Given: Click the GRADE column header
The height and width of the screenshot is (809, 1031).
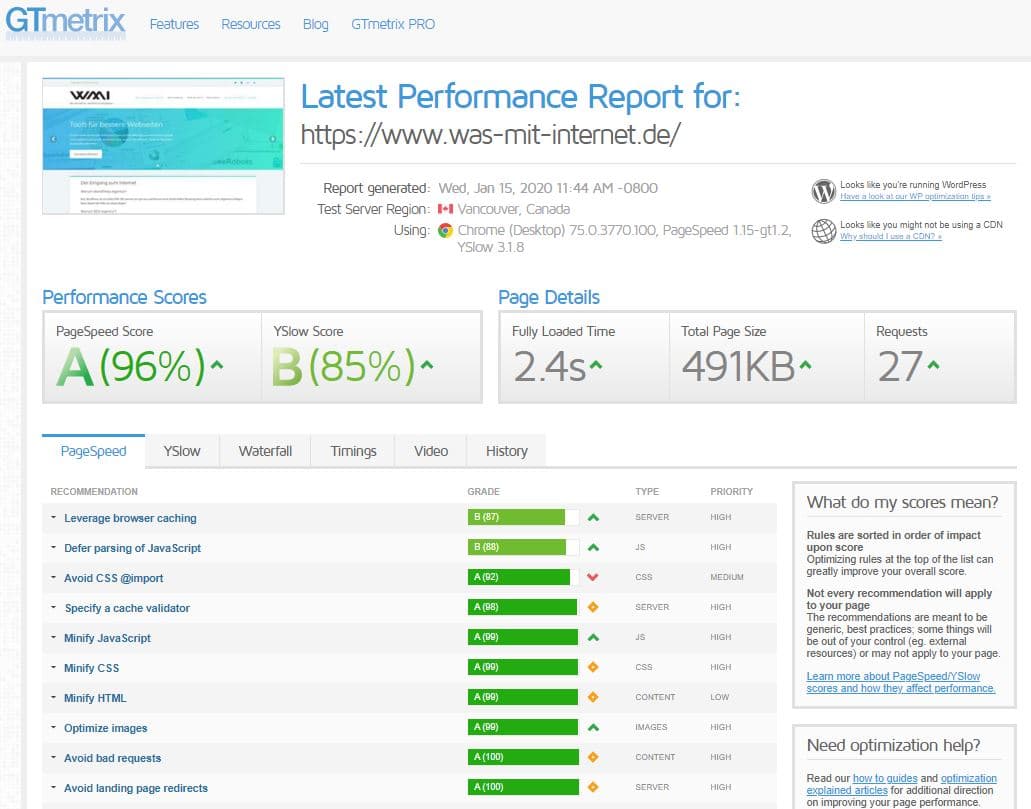Looking at the screenshot, I should click(x=483, y=491).
